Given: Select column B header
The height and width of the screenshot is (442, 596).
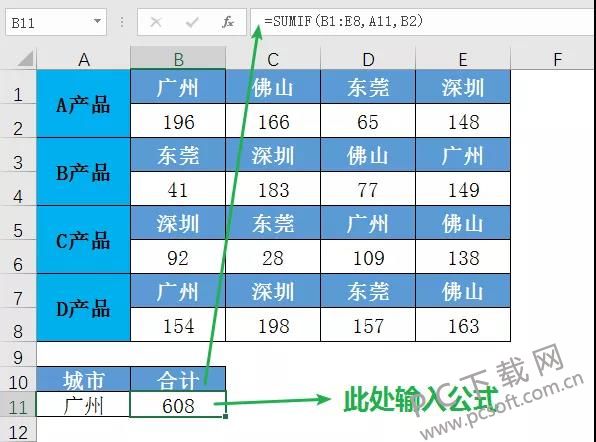Looking at the screenshot, I should click(x=178, y=59).
